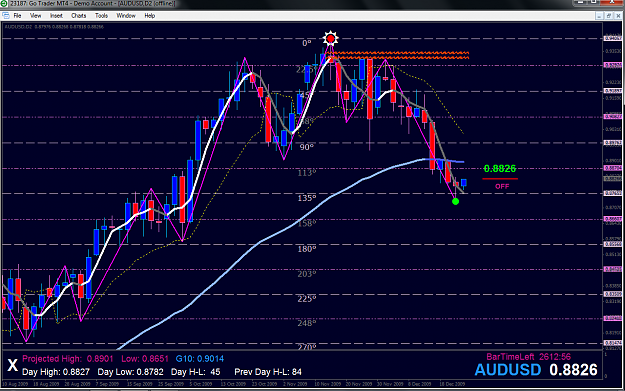Click the AUDUSD,D2 OHLC header text

[54, 27]
